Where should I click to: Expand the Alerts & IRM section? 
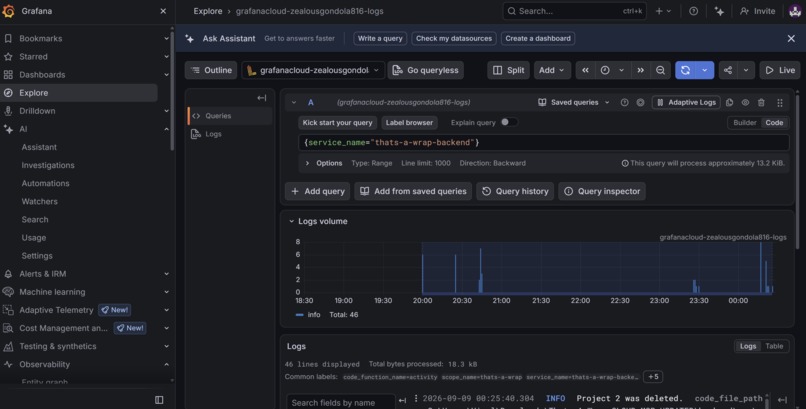pyautogui.click(x=166, y=274)
